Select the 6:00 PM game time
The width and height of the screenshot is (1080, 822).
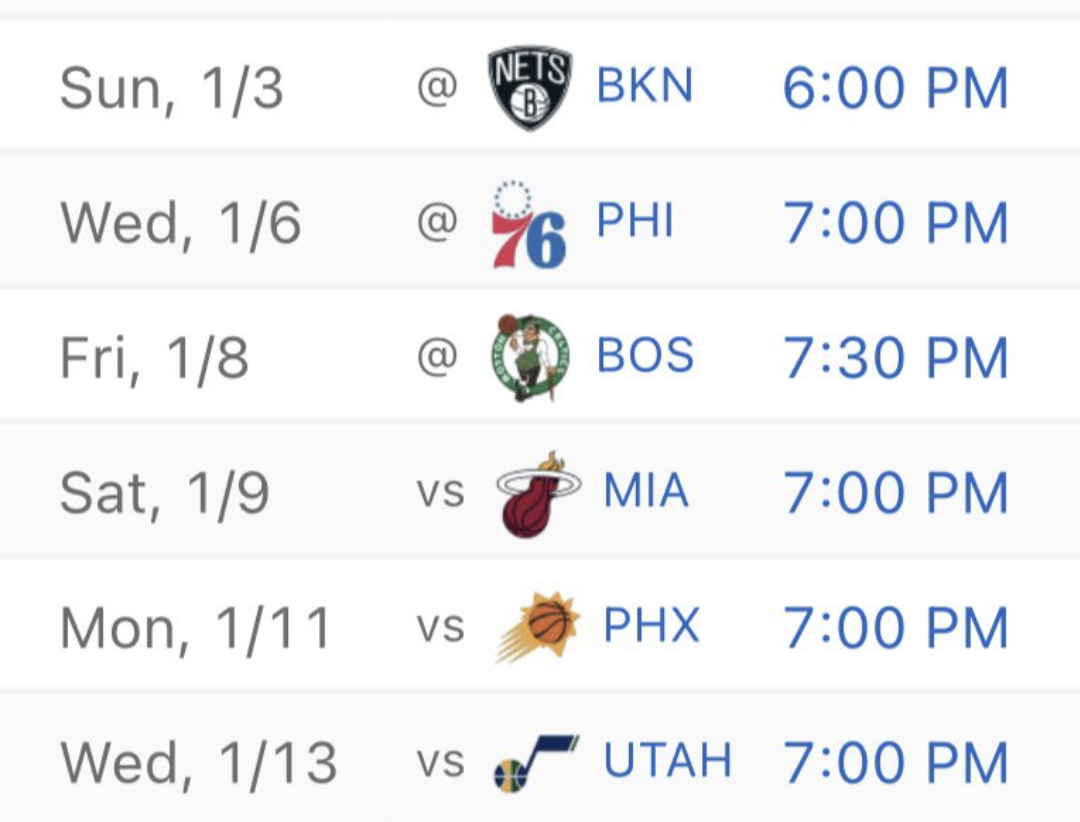pyautogui.click(x=895, y=89)
